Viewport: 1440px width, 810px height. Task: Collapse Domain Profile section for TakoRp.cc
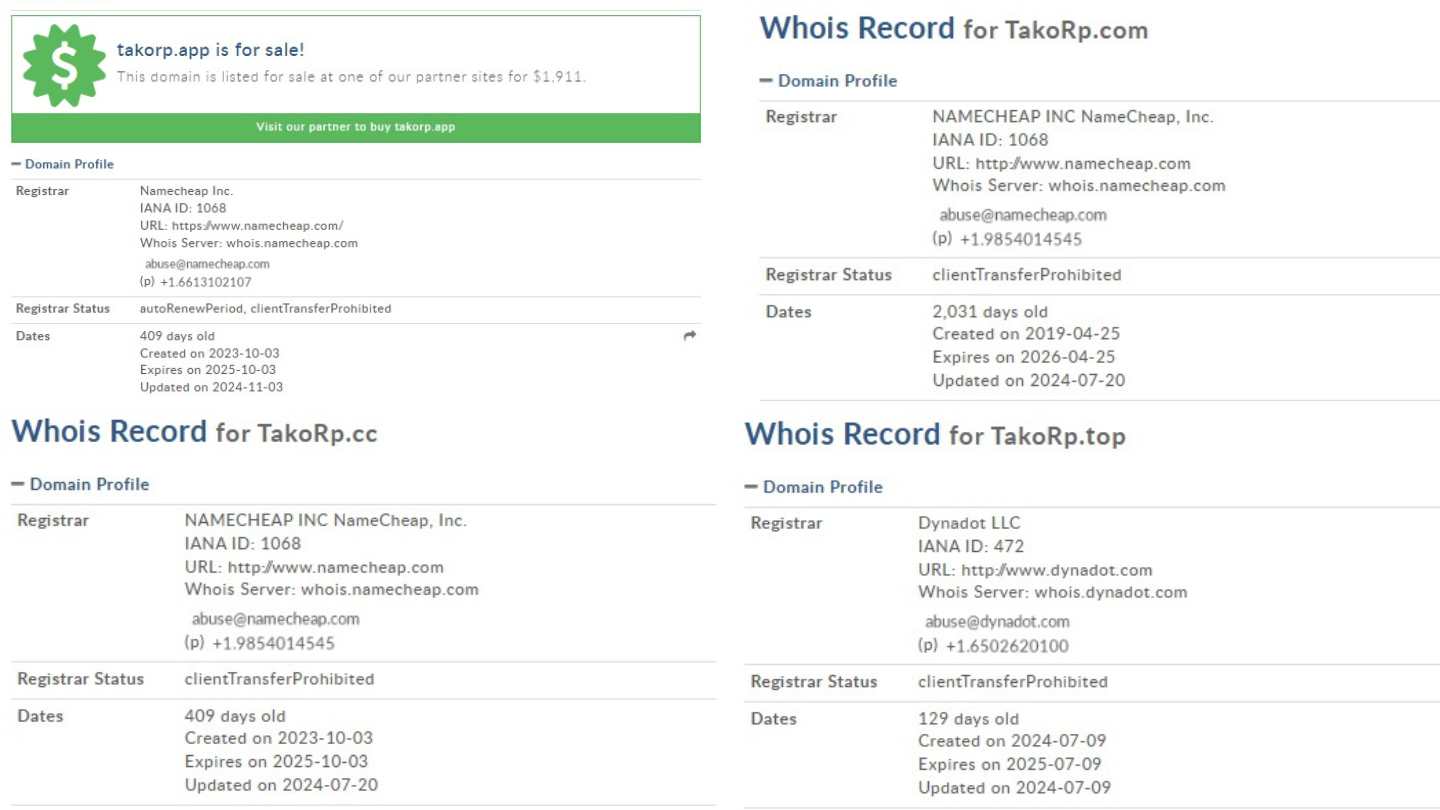pos(80,484)
